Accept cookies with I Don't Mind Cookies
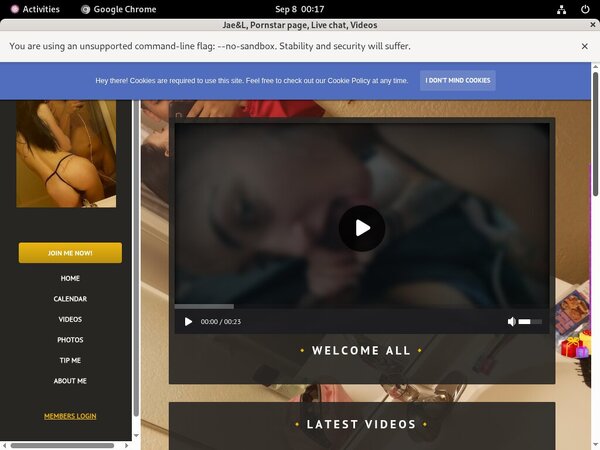600x450 pixels. [x=457, y=80]
